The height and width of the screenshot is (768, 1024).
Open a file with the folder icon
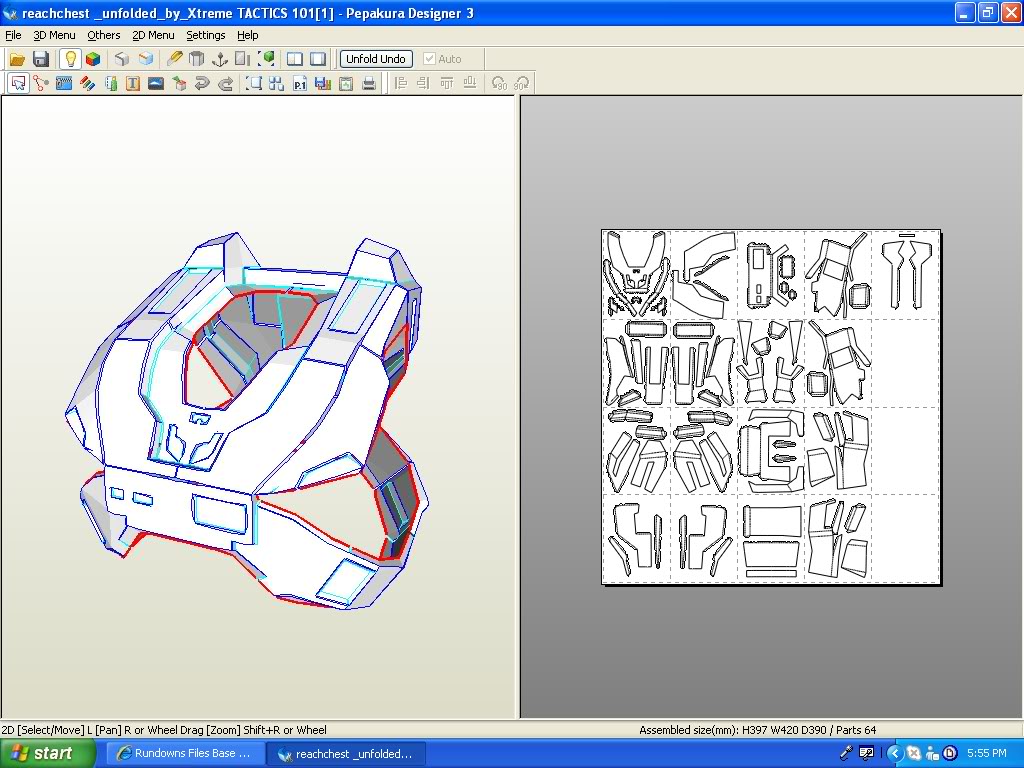pos(17,59)
